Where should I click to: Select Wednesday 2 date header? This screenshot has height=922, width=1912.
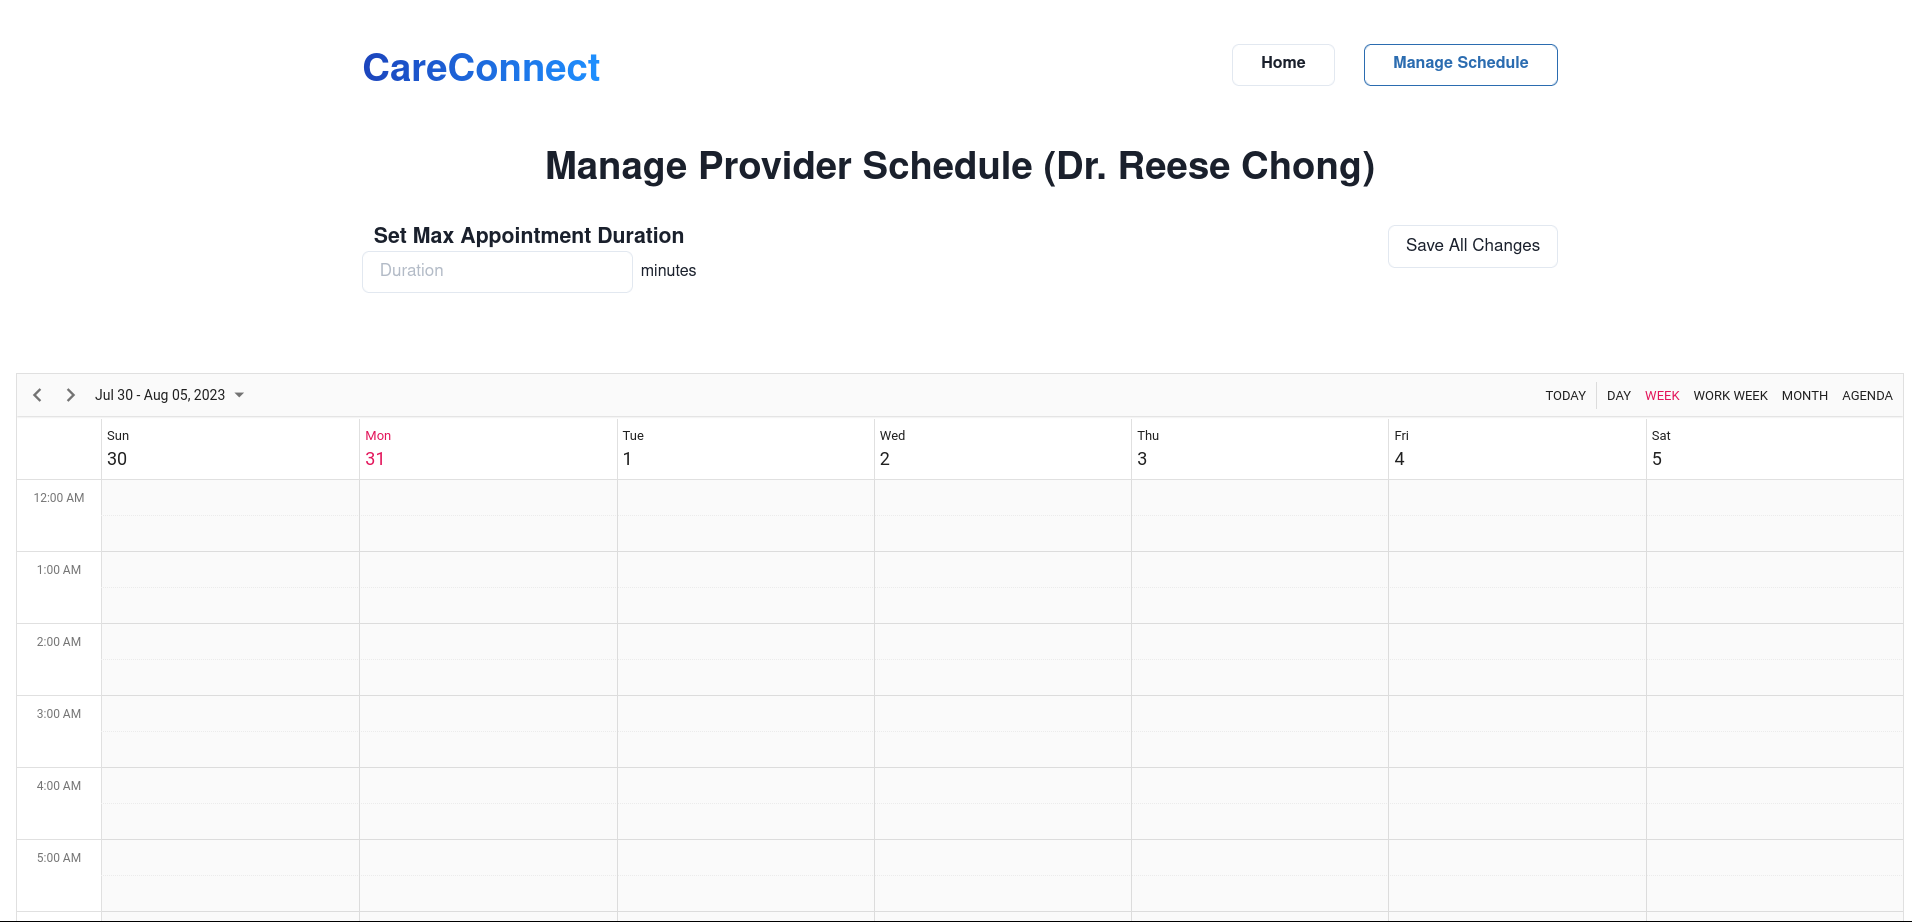885,459
